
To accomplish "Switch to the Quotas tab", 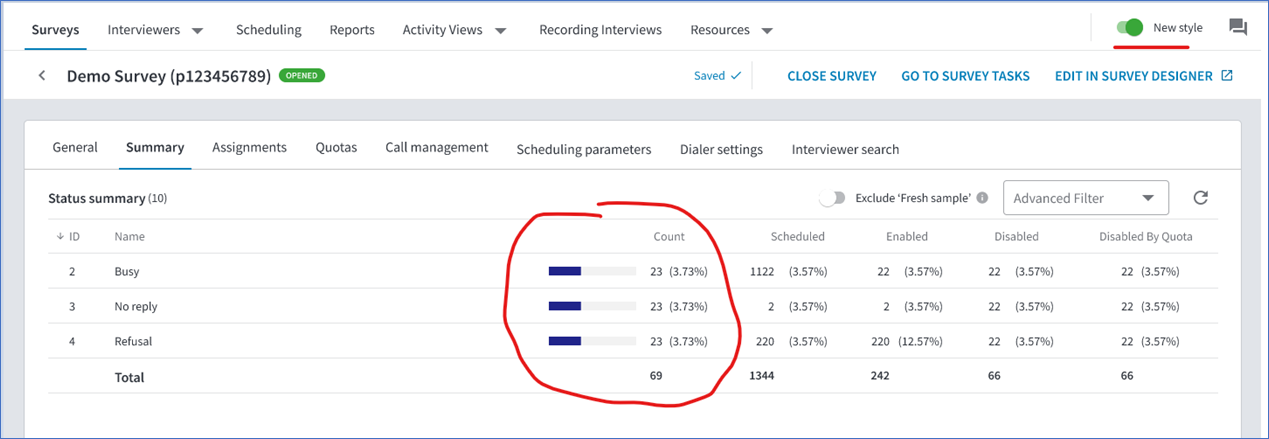I will (336, 147).
